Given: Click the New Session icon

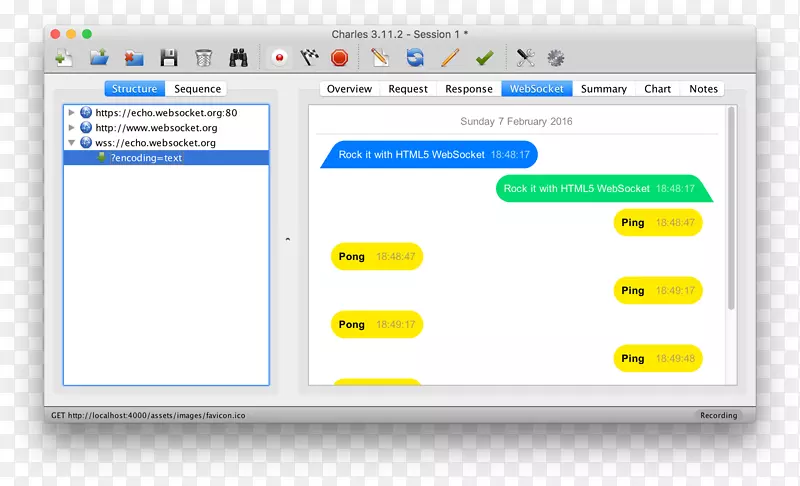Looking at the screenshot, I should click(x=64, y=58).
